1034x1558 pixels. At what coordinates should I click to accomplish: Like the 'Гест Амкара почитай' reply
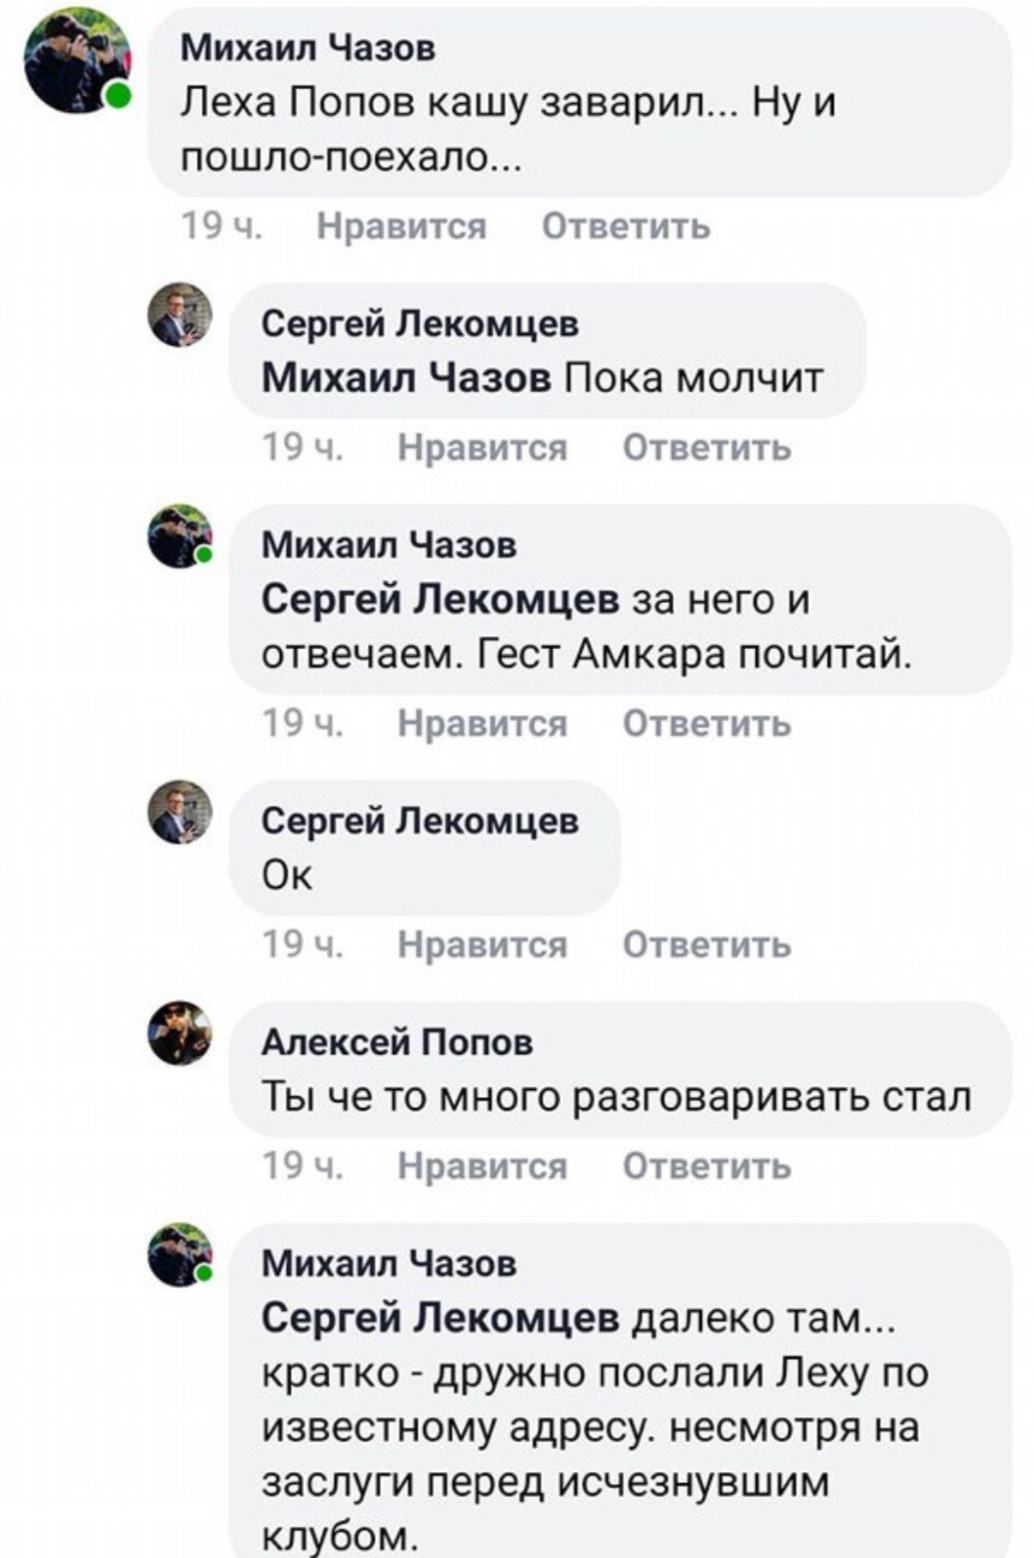[x=482, y=723]
